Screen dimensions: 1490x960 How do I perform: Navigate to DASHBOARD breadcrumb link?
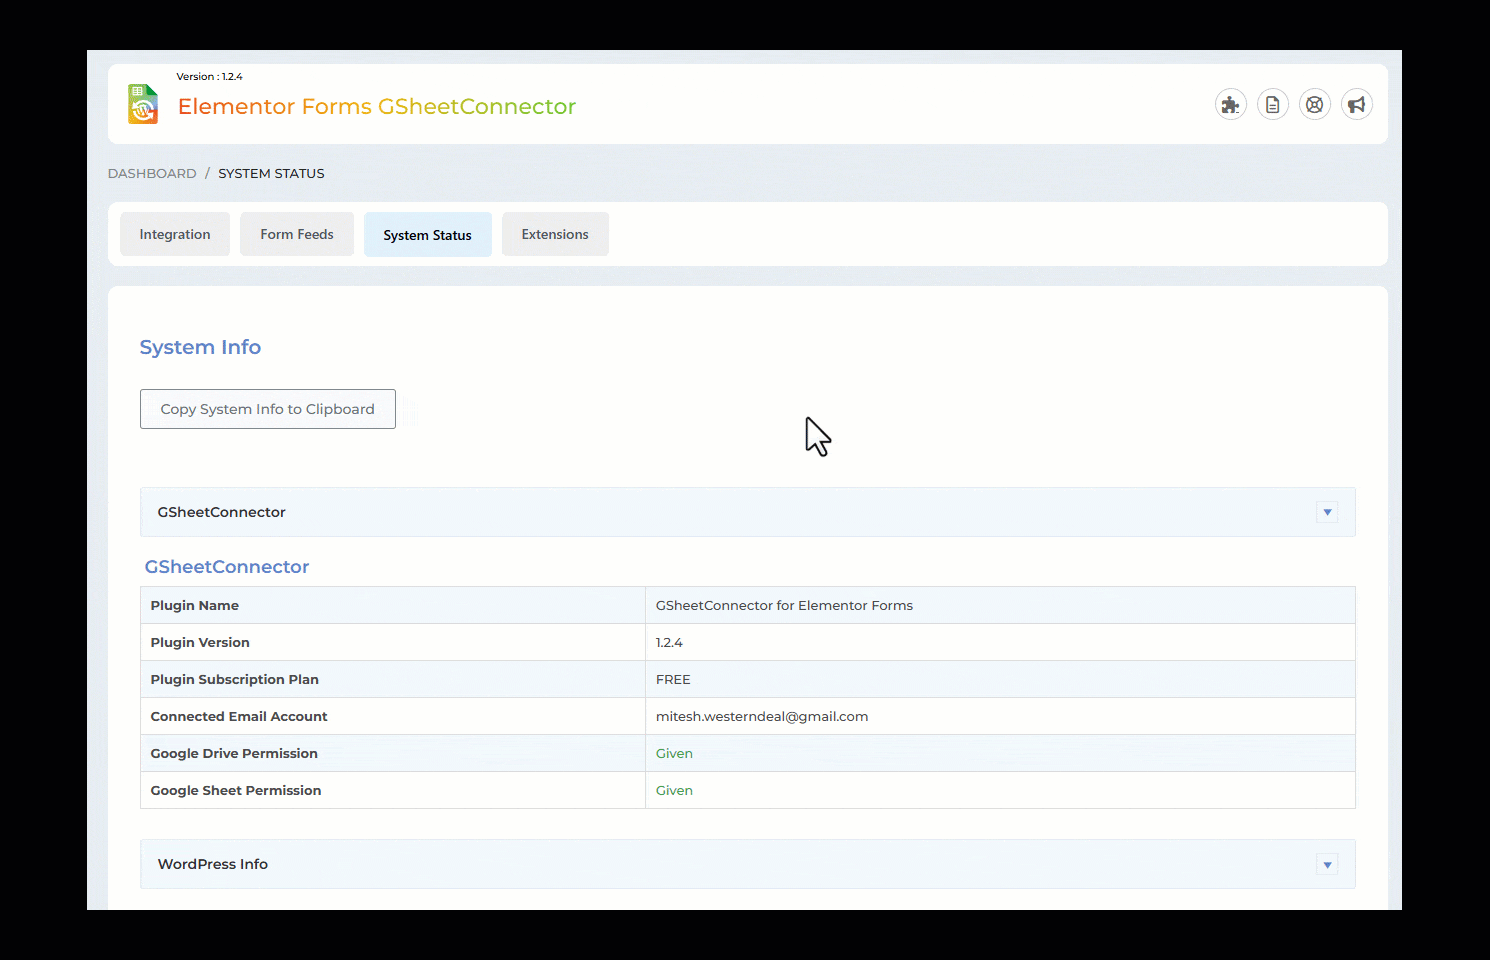click(152, 173)
